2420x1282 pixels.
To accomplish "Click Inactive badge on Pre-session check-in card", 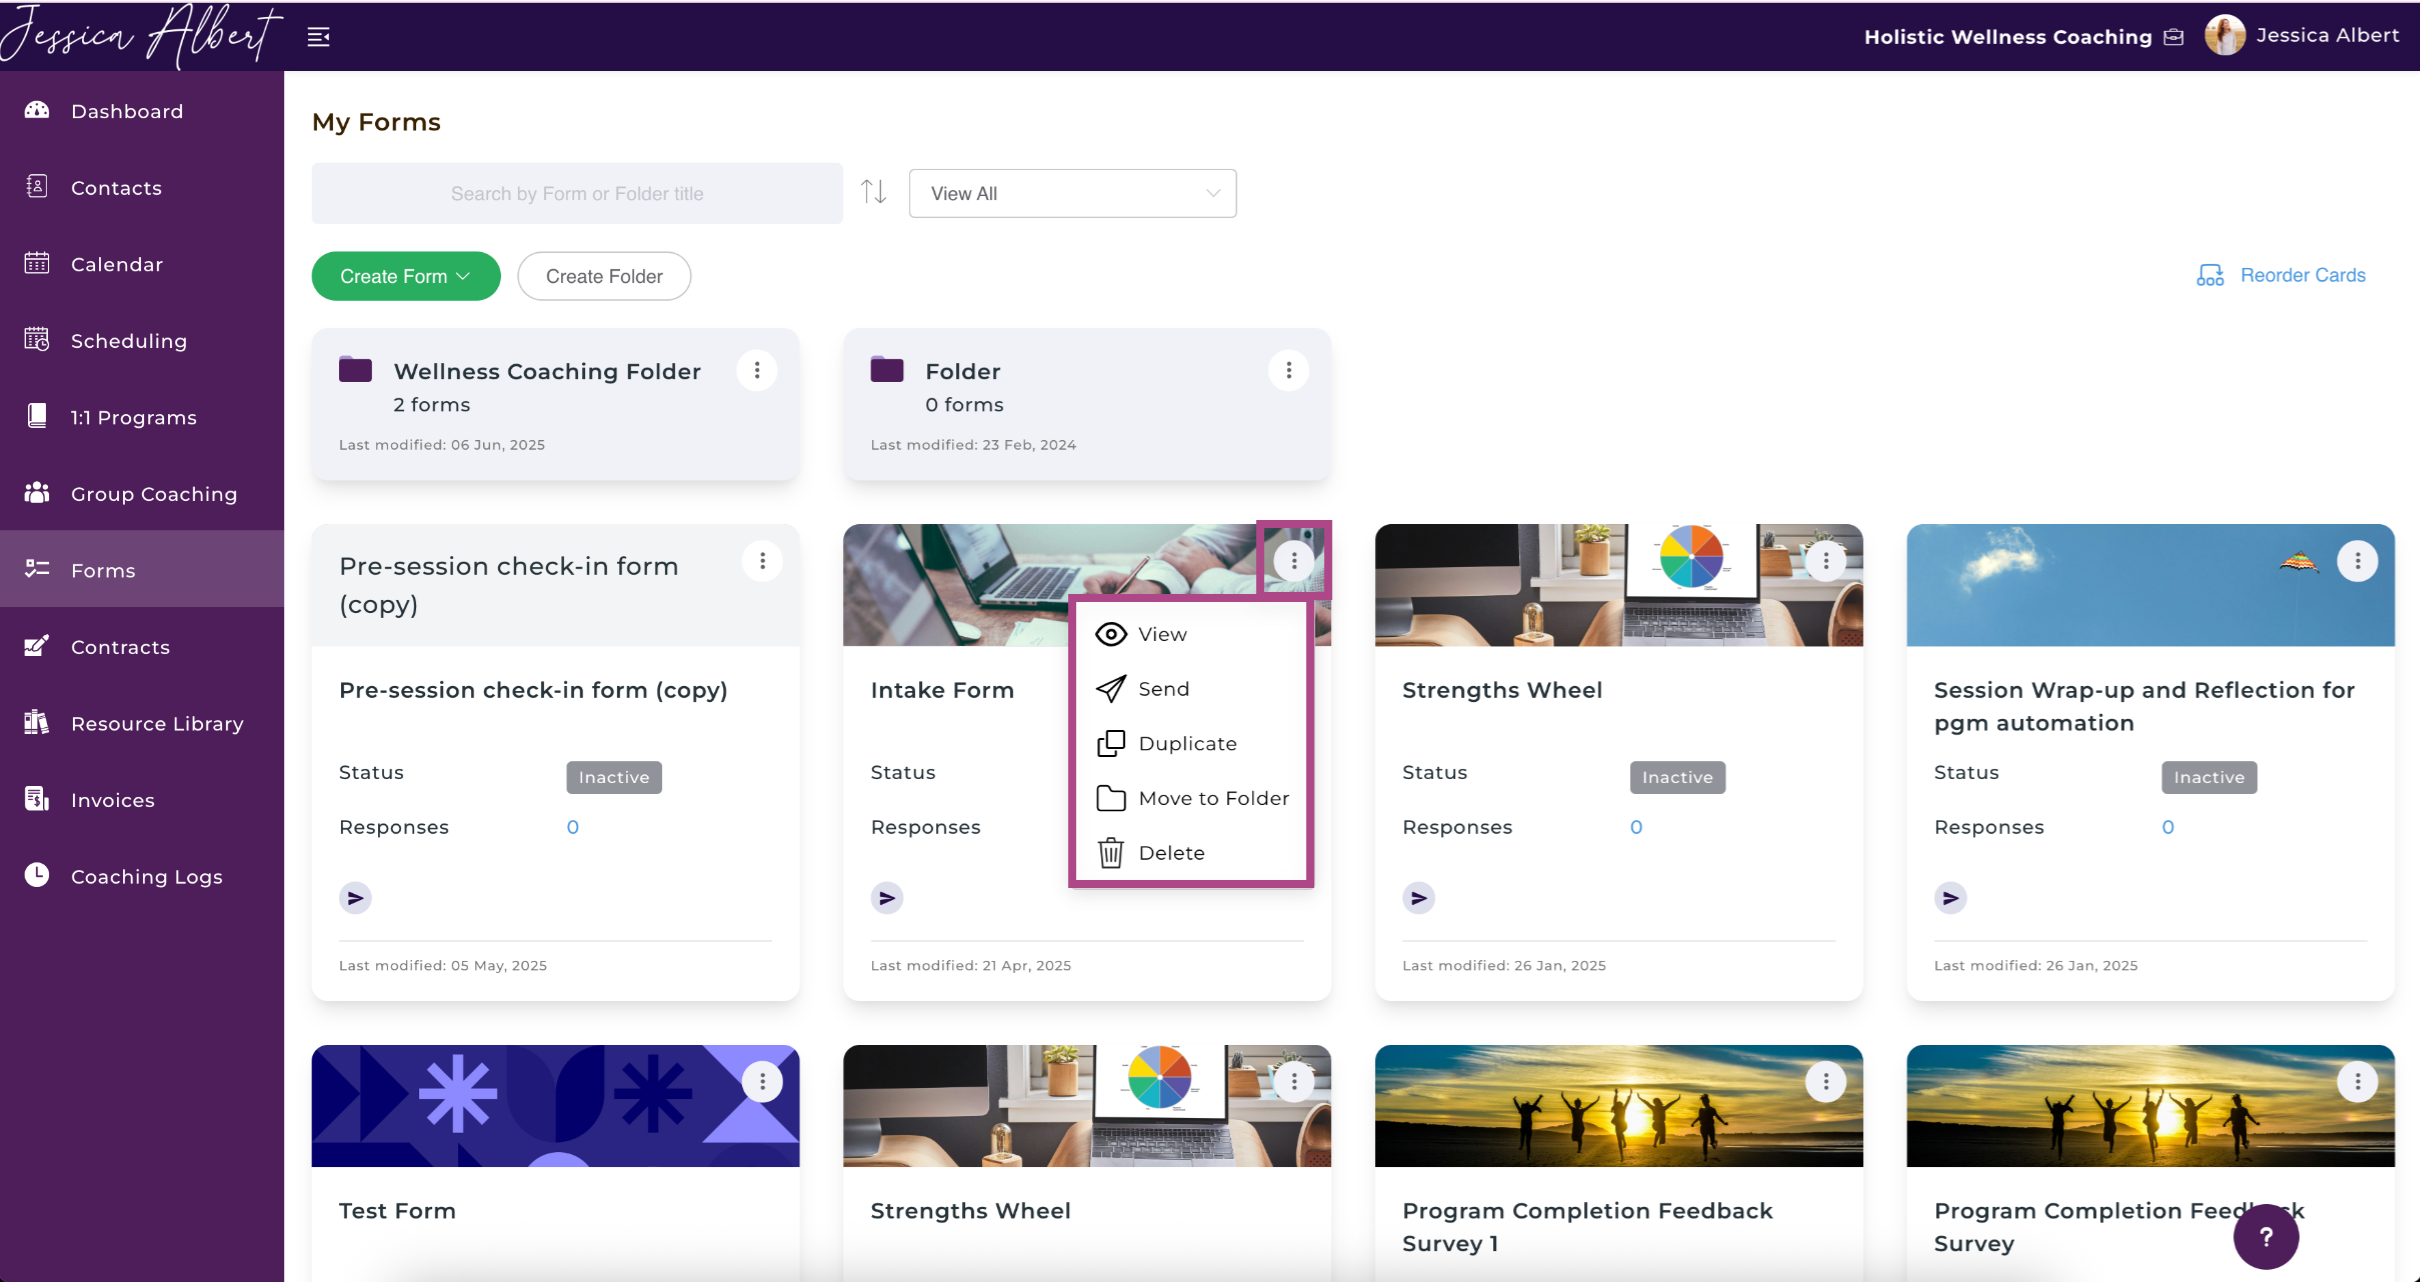I will [614, 777].
